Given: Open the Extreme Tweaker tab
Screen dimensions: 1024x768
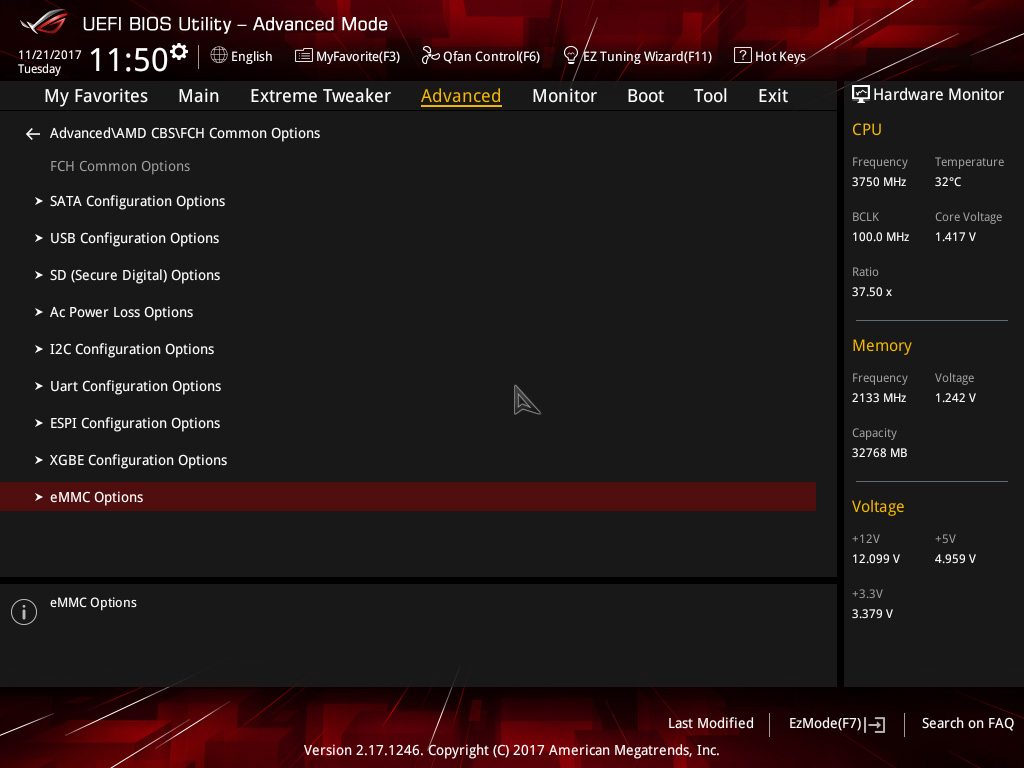Looking at the screenshot, I should pos(321,96).
